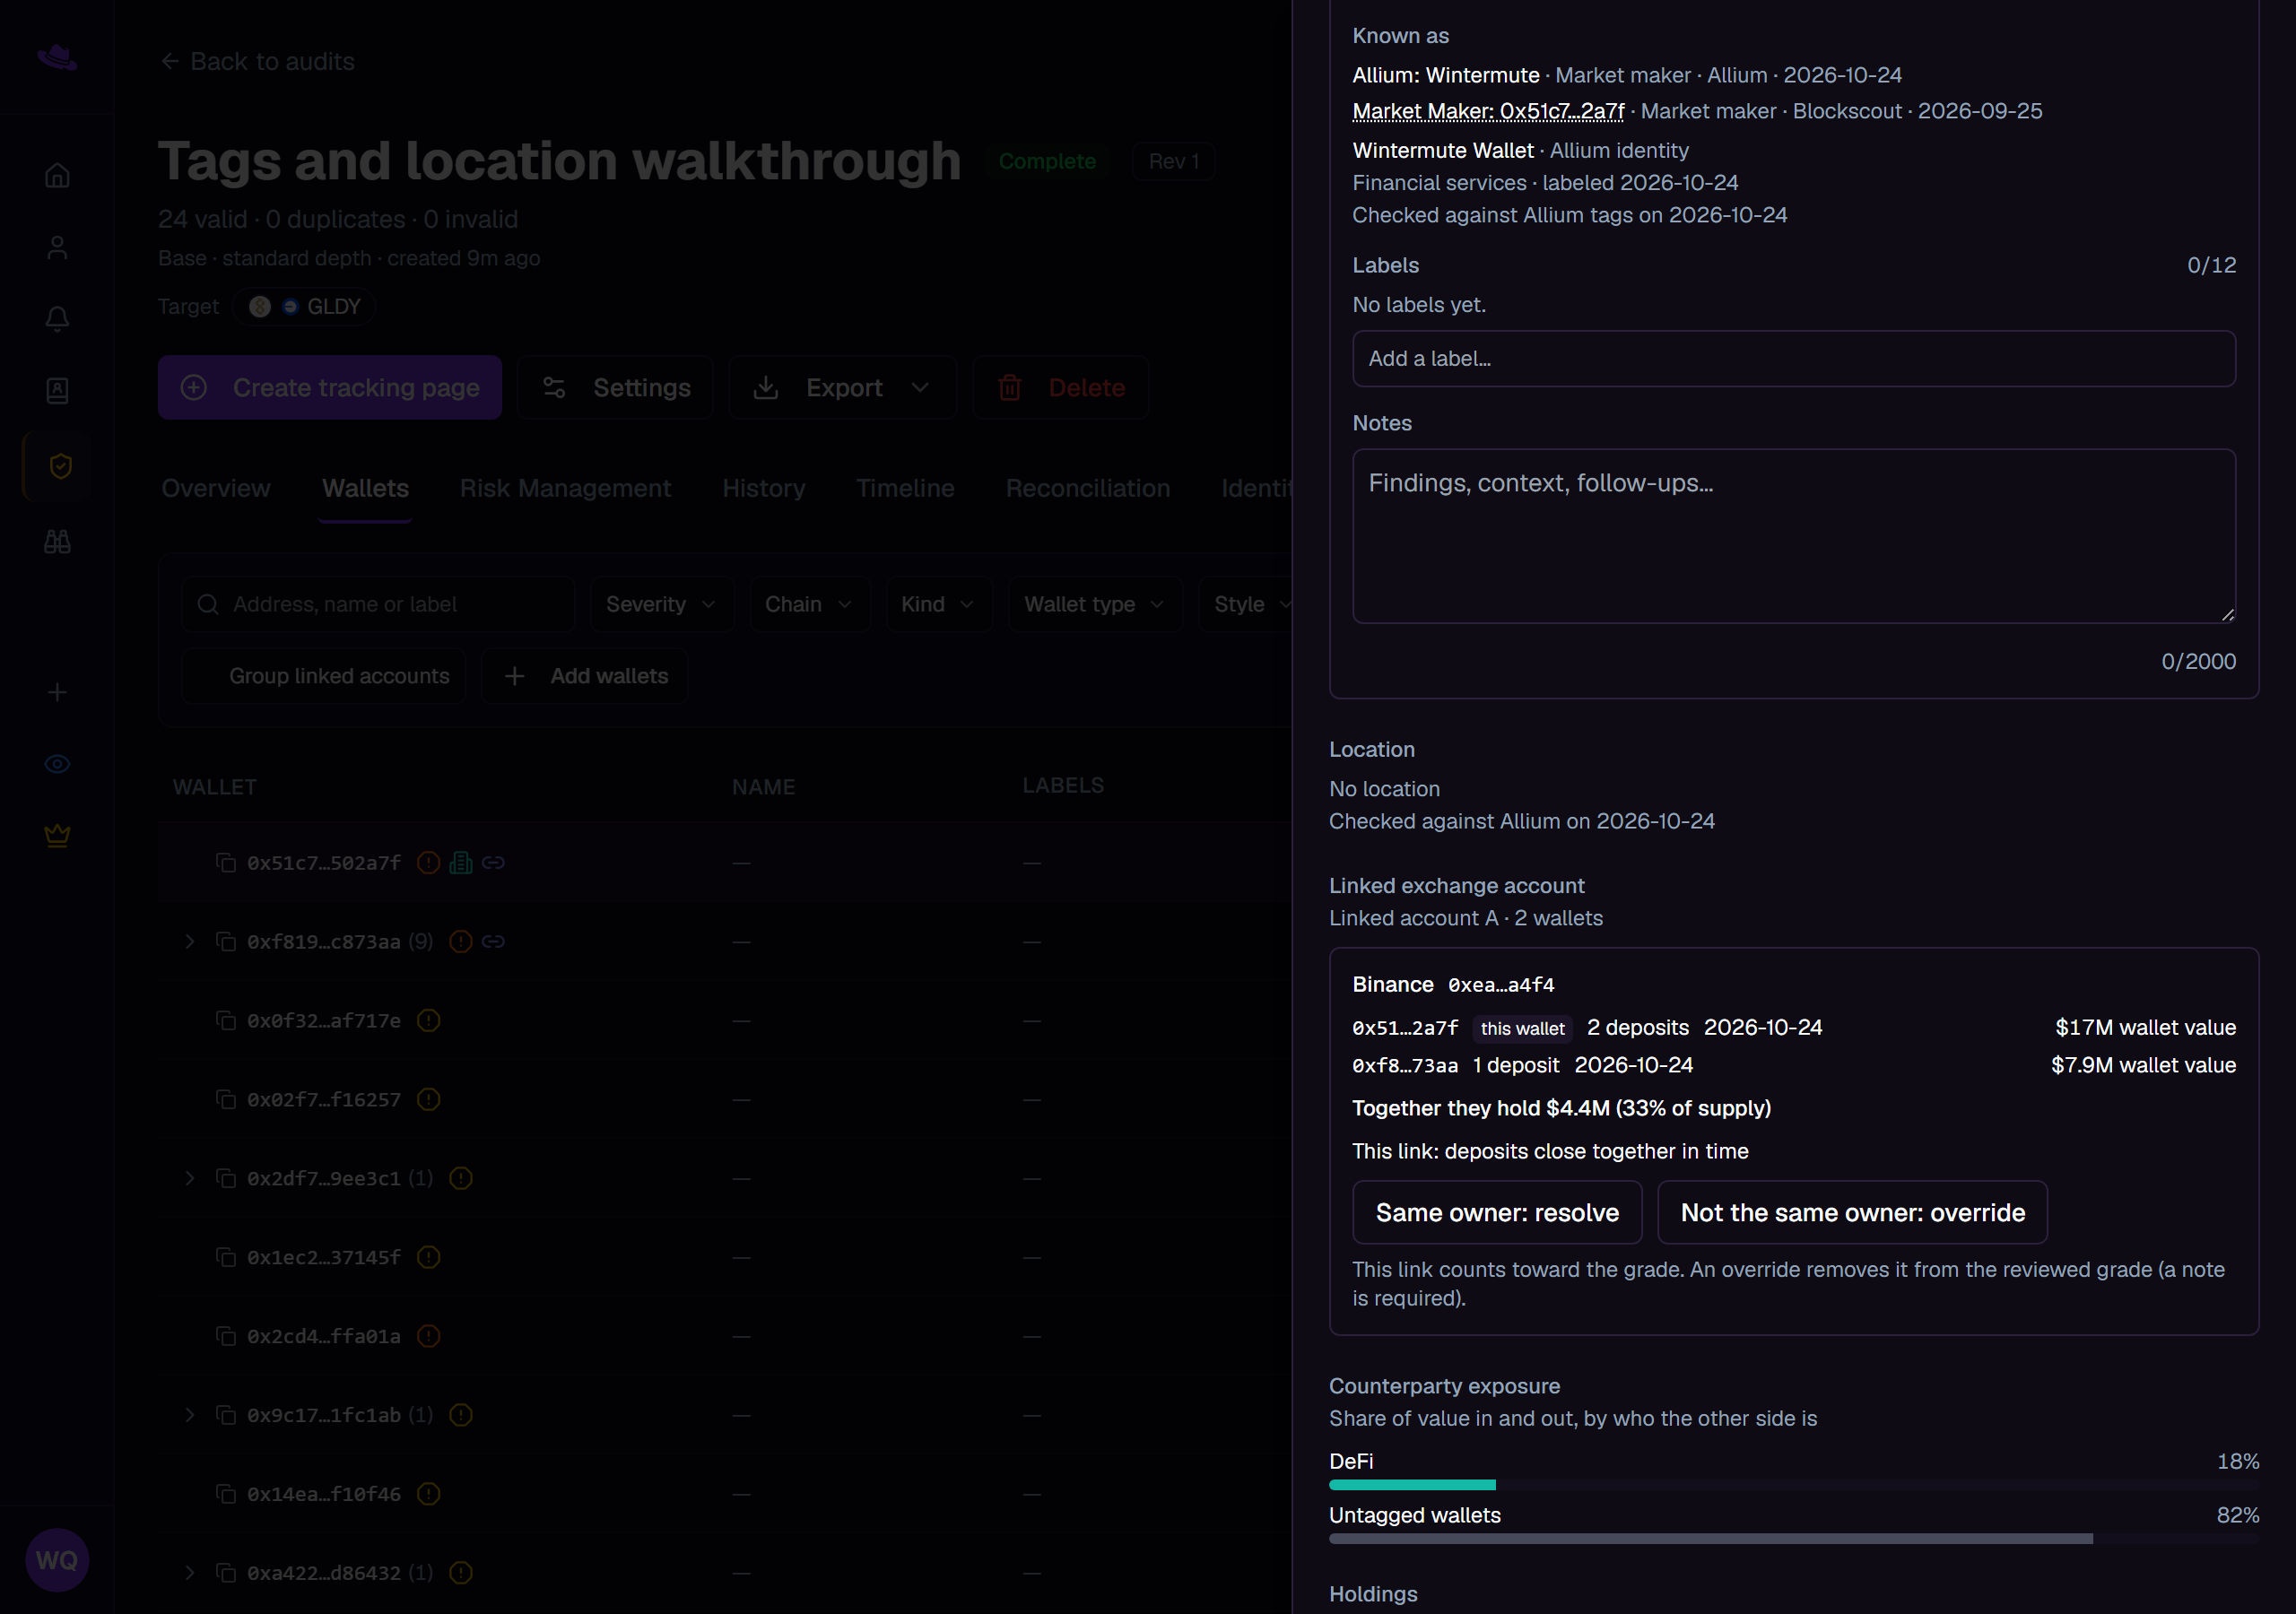Open the notifications bell icon
Viewport: 2296px width, 1614px height.
click(x=57, y=319)
